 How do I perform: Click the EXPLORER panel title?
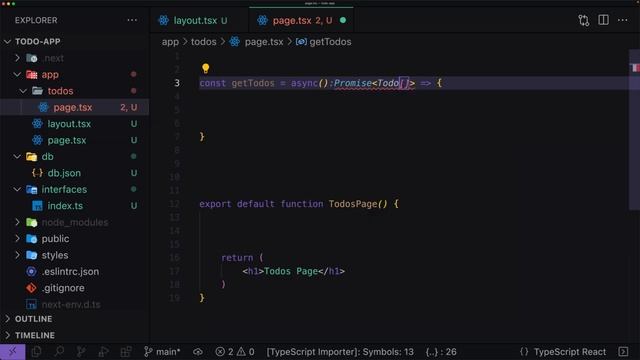pos(36,20)
